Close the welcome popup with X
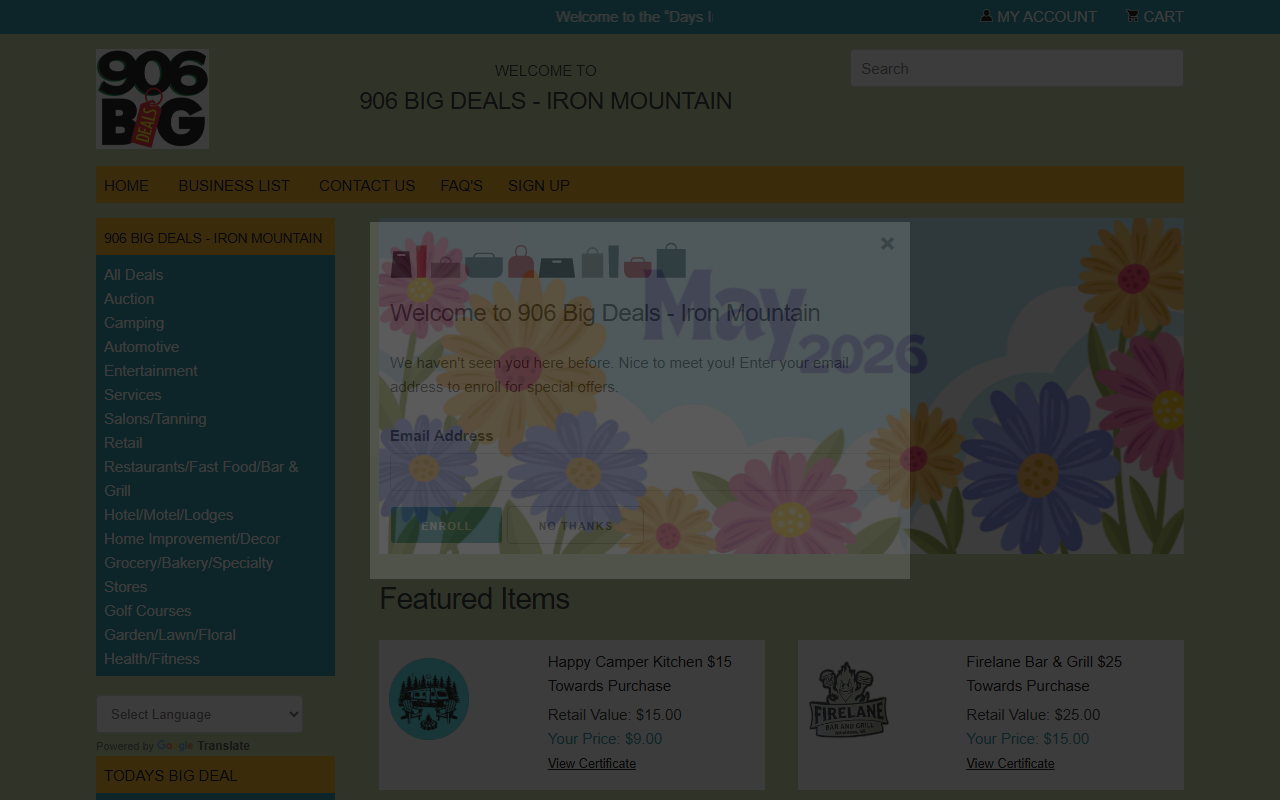Image resolution: width=1280 pixels, height=800 pixels. 887,243
